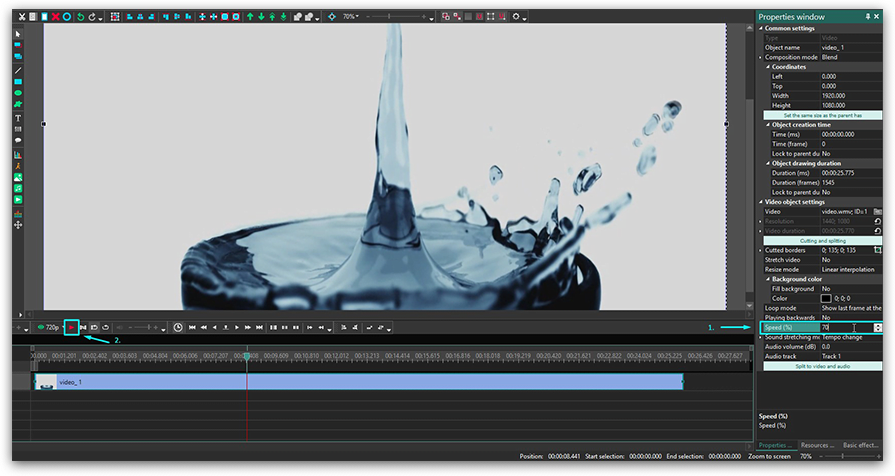Jump to timeline end button
The image size is (895, 476).
(x=259, y=327)
